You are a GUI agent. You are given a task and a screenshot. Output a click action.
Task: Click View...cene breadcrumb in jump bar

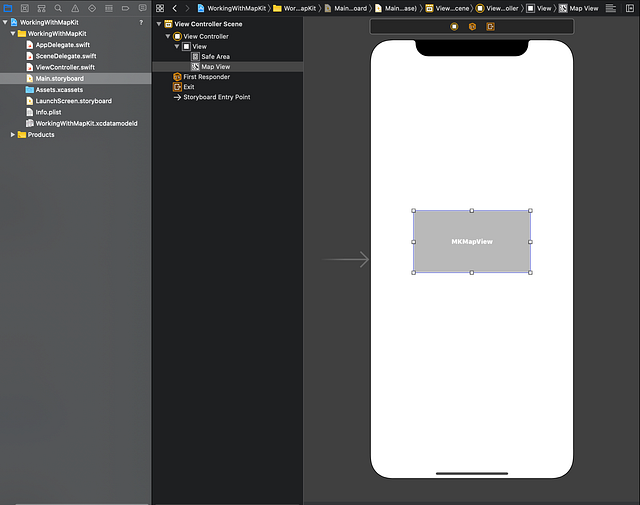[447, 8]
